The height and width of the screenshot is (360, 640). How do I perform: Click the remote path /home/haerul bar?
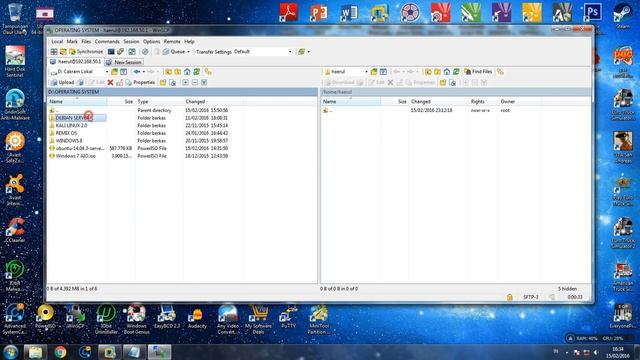pyautogui.click(x=456, y=92)
